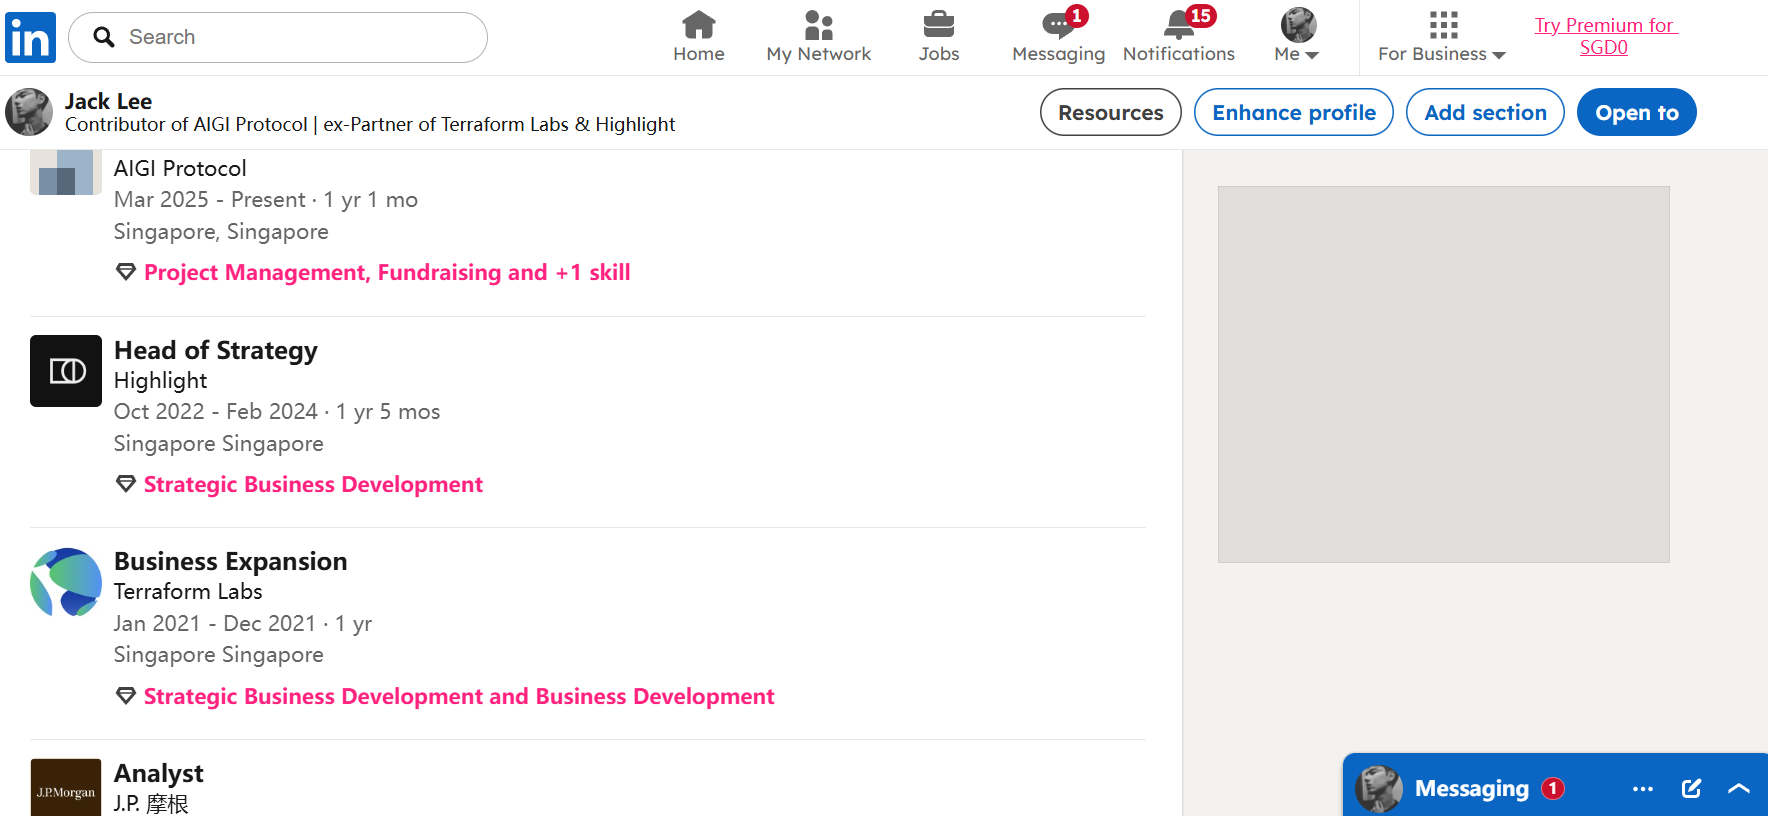Viewport: 1768px width, 816px height.
Task: Click the magnifying glass search icon
Action: 103,37
